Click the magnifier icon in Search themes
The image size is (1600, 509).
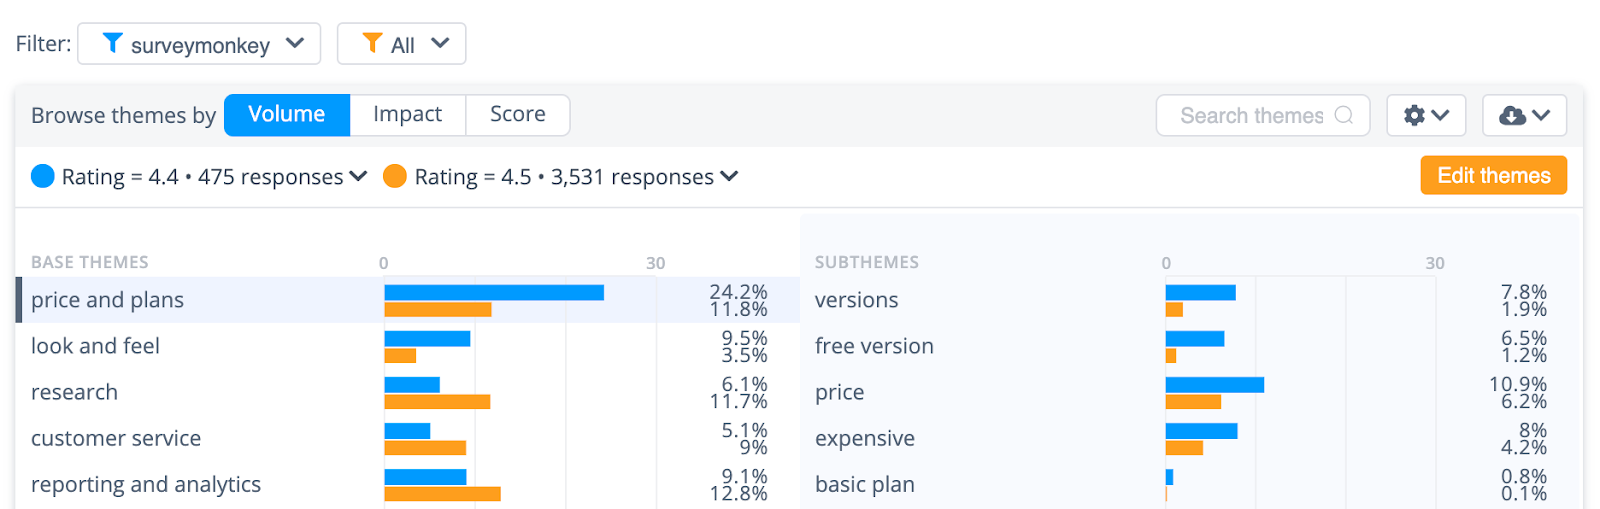pyautogui.click(x=1344, y=115)
